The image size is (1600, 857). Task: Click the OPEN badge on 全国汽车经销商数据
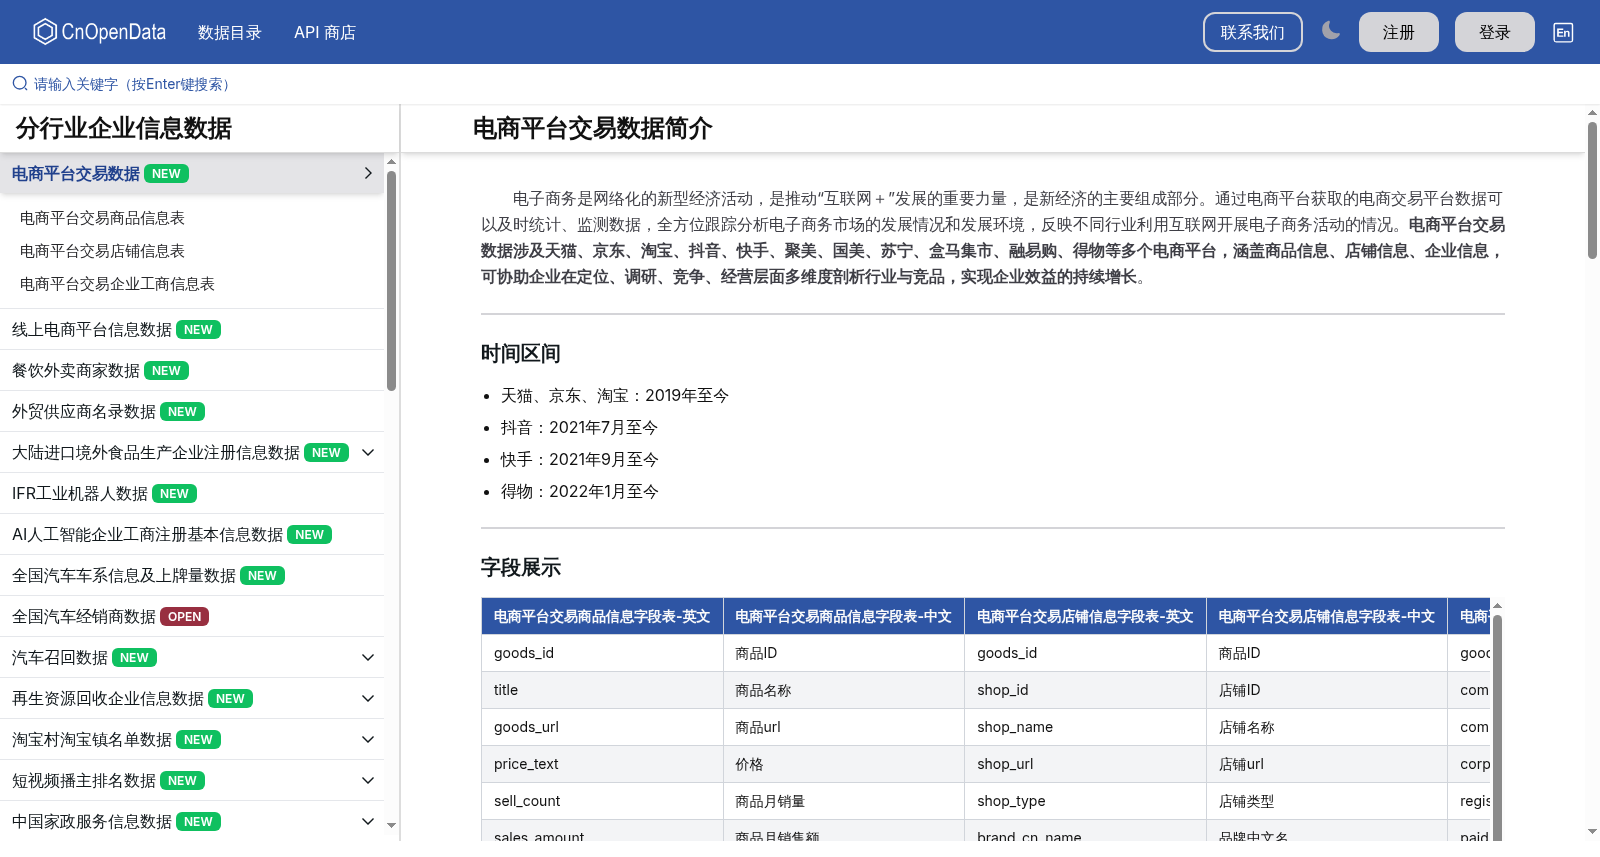click(x=184, y=616)
